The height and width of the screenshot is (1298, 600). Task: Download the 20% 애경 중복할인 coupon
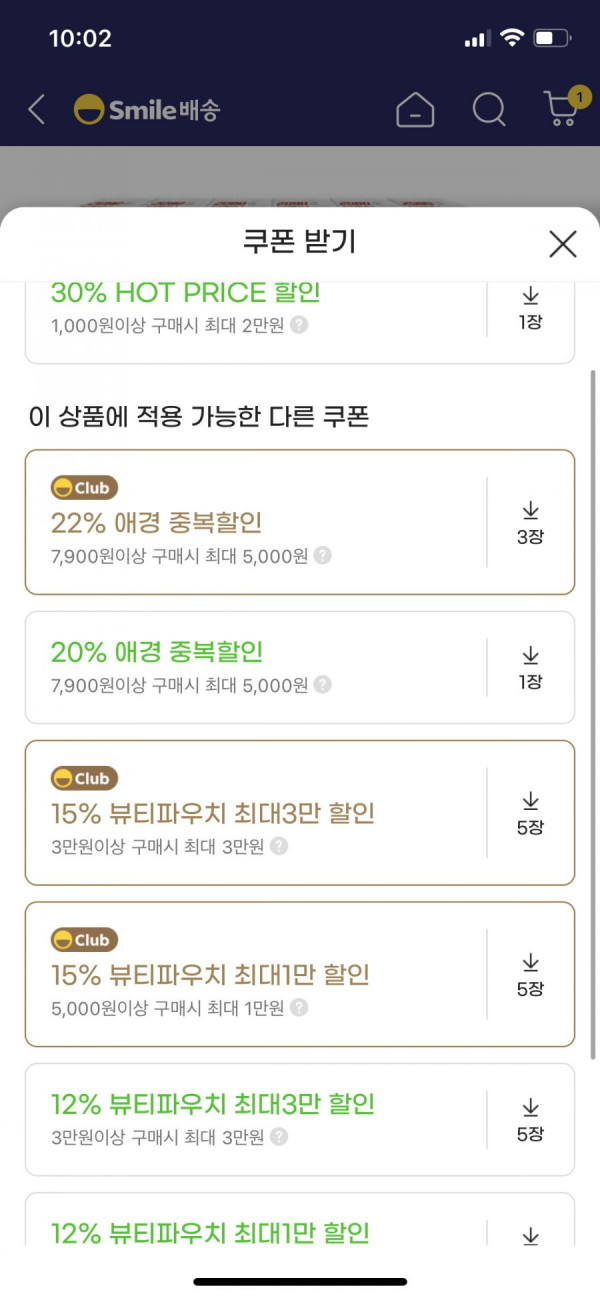click(530, 668)
